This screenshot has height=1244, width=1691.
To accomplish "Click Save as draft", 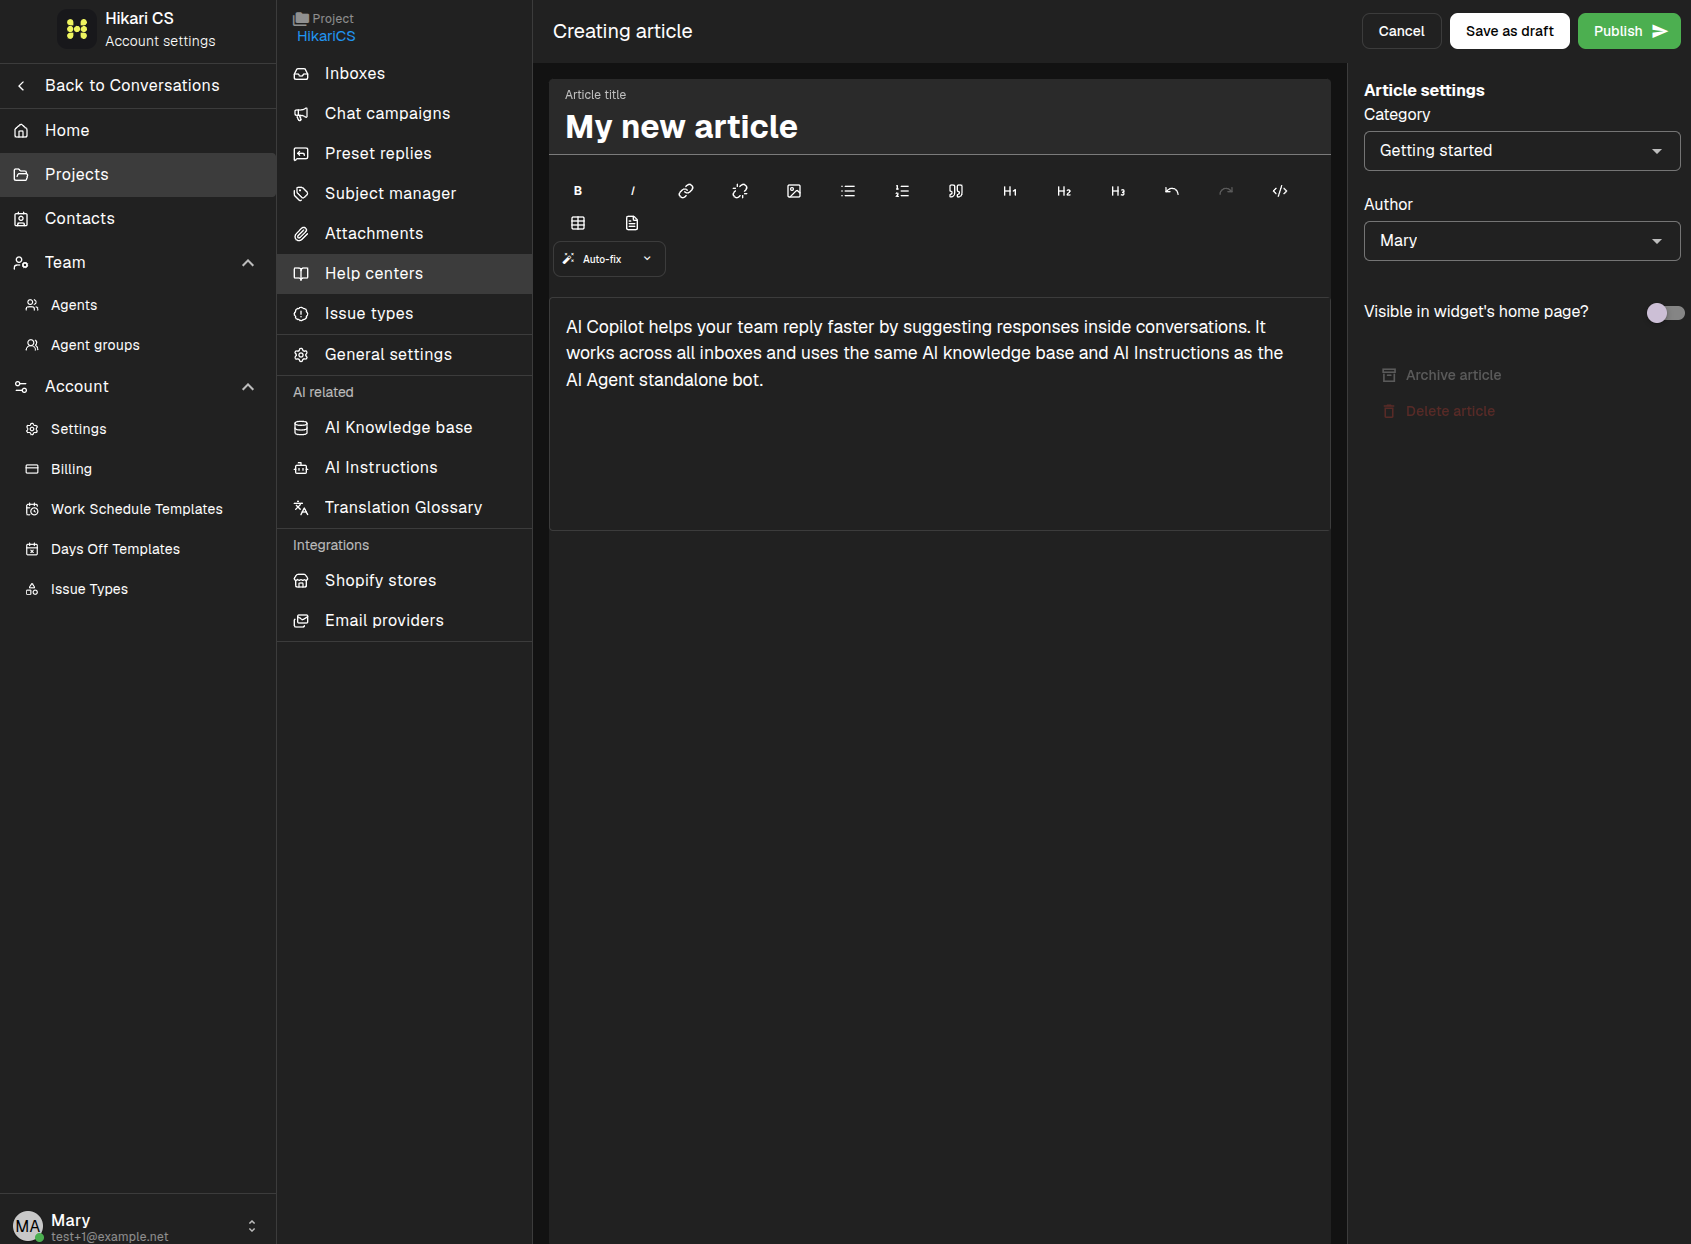I will pyautogui.click(x=1509, y=31).
